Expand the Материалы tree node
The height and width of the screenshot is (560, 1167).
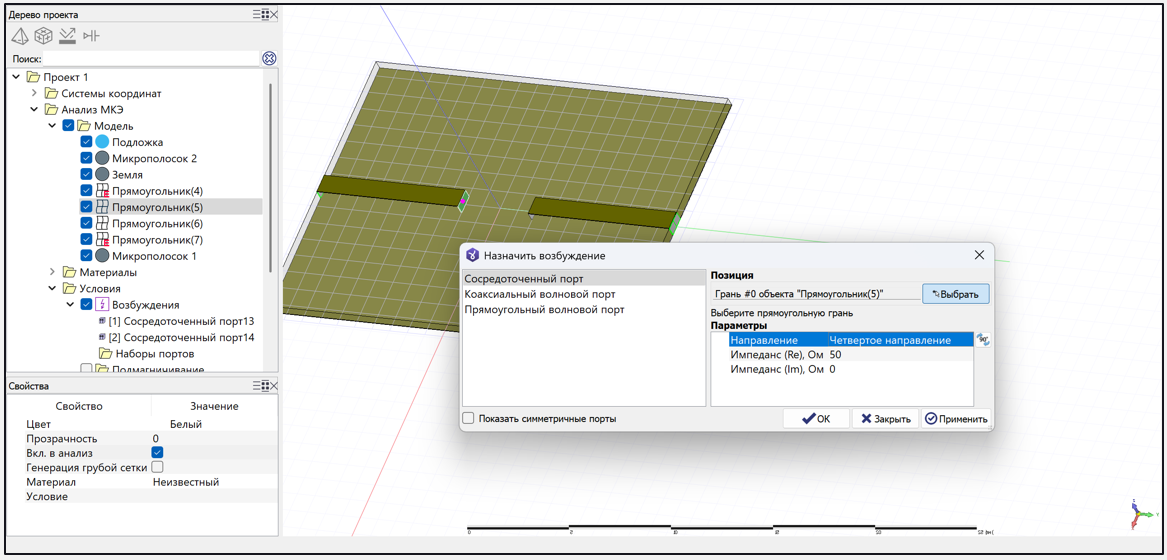tap(53, 272)
